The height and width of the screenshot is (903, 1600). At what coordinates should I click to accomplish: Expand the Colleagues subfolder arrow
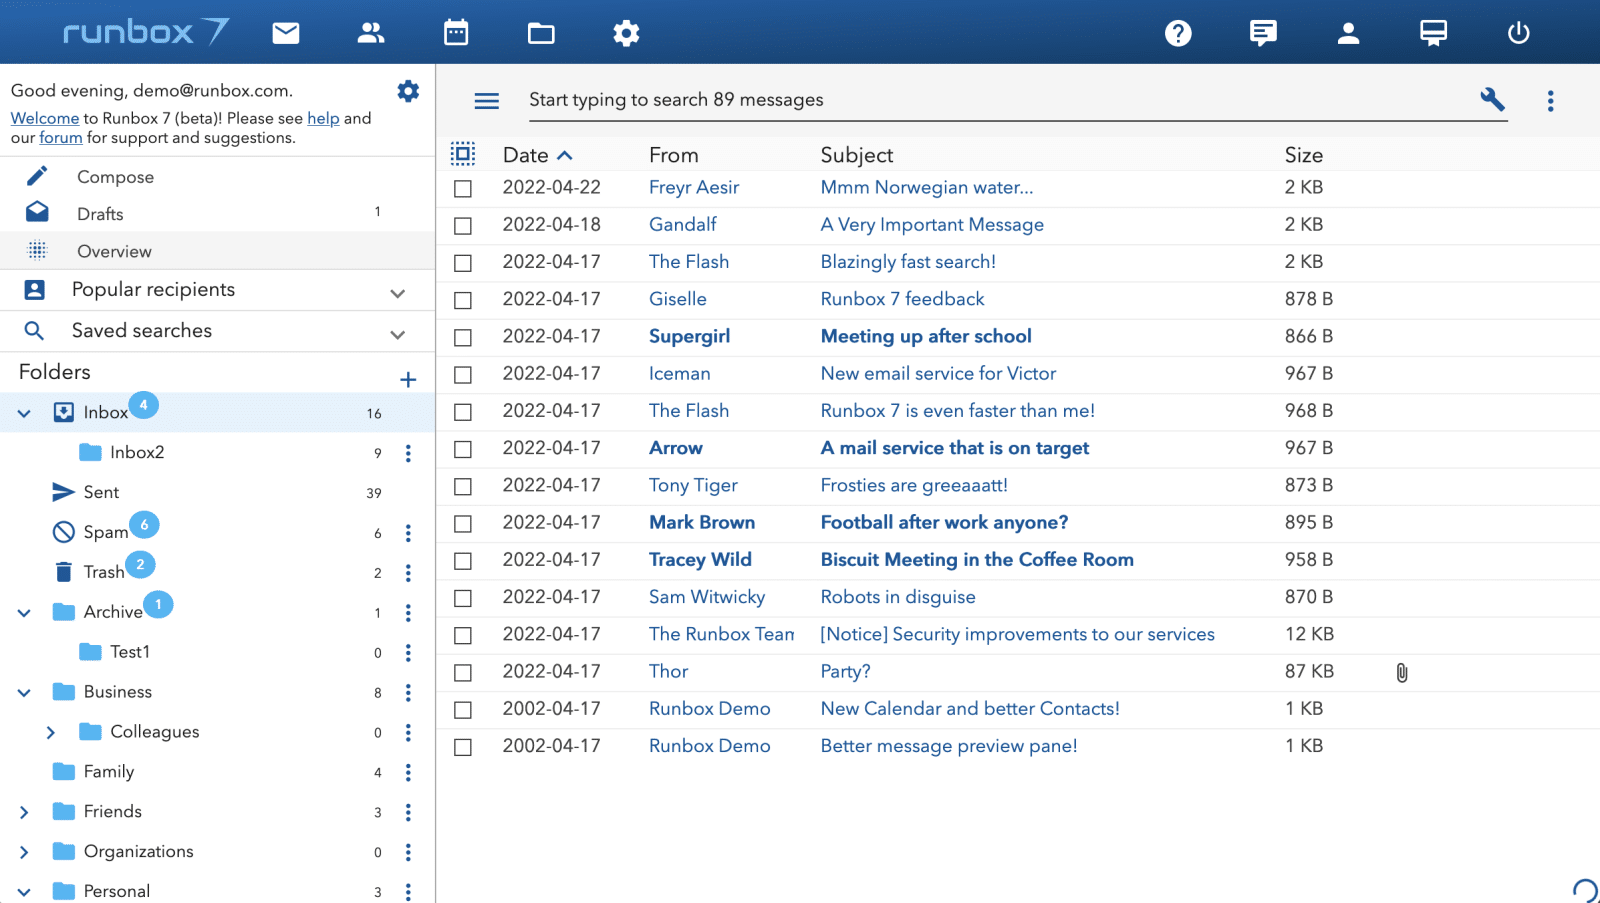click(52, 732)
